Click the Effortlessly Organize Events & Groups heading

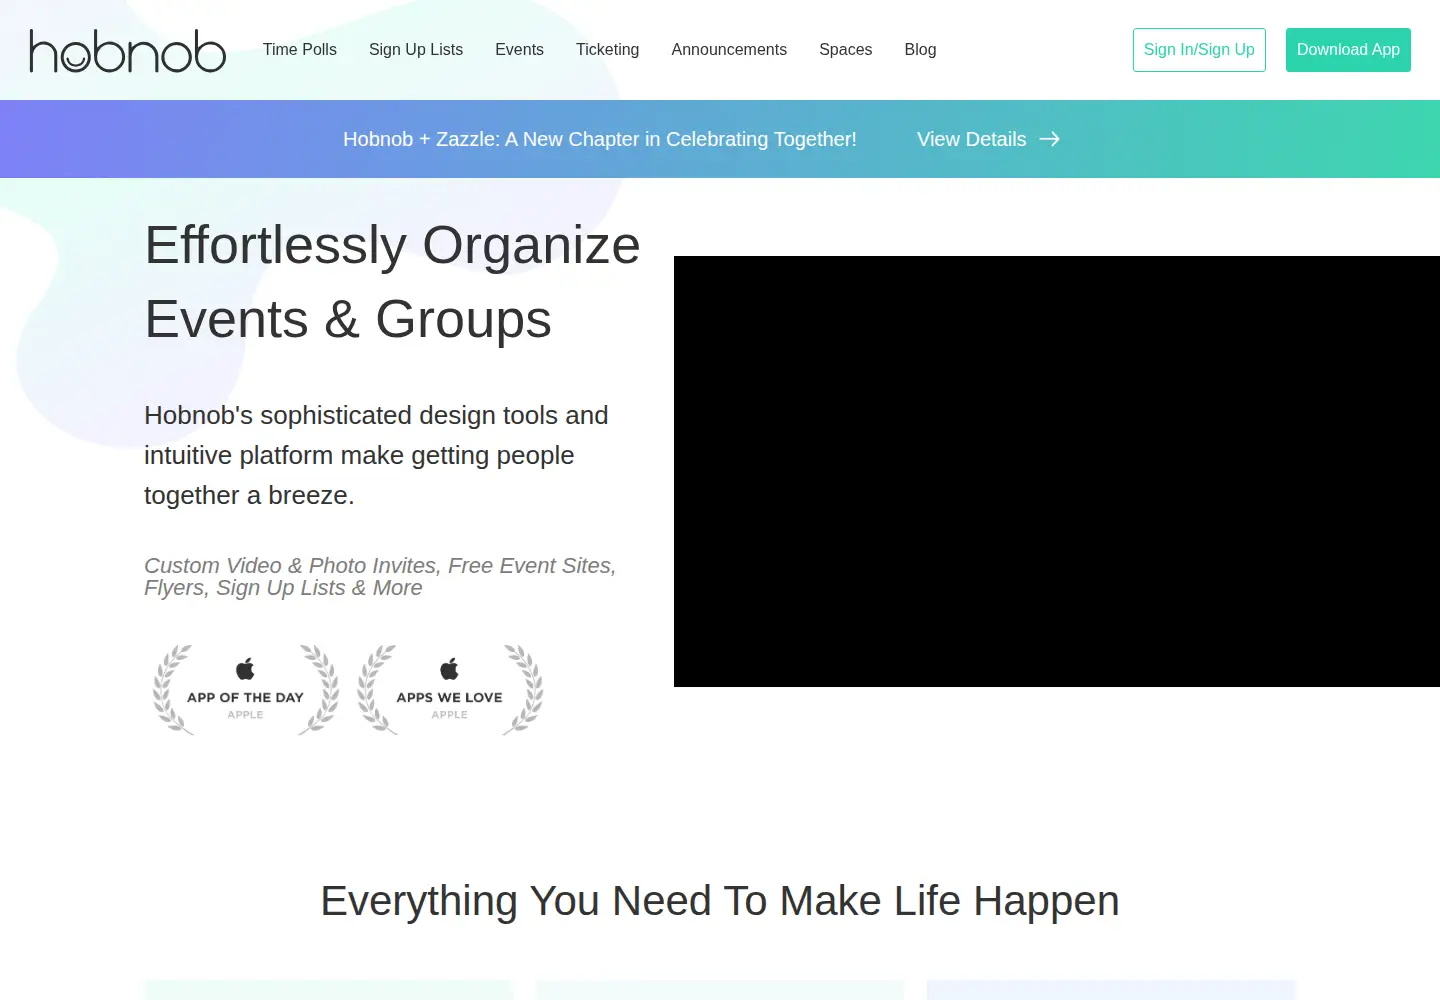(x=392, y=282)
